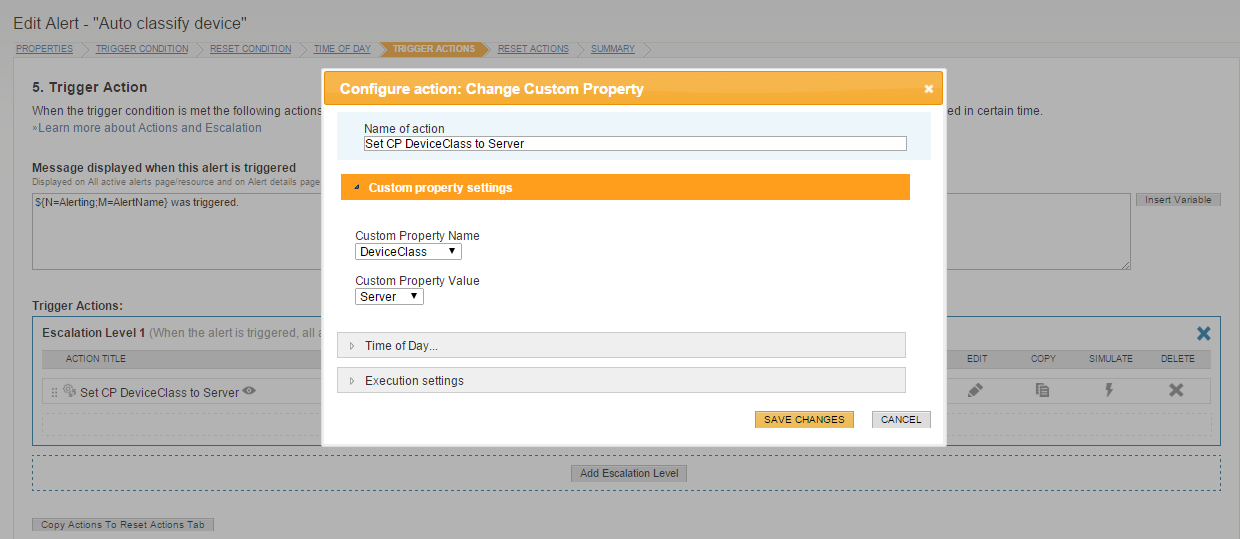Expand the Time of Day section
This screenshot has width=1240, height=539.
tap(621, 345)
